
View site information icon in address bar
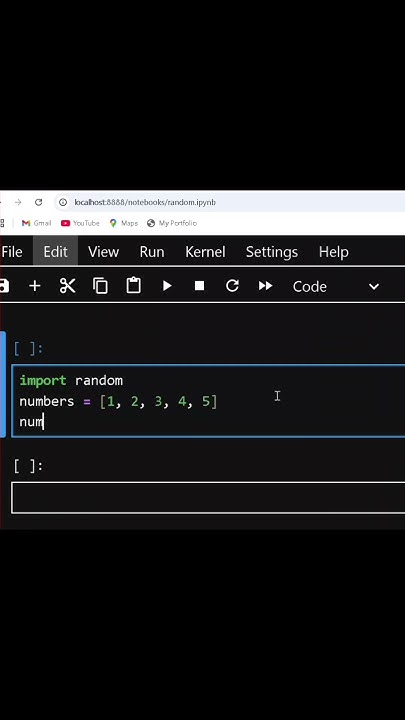63,202
